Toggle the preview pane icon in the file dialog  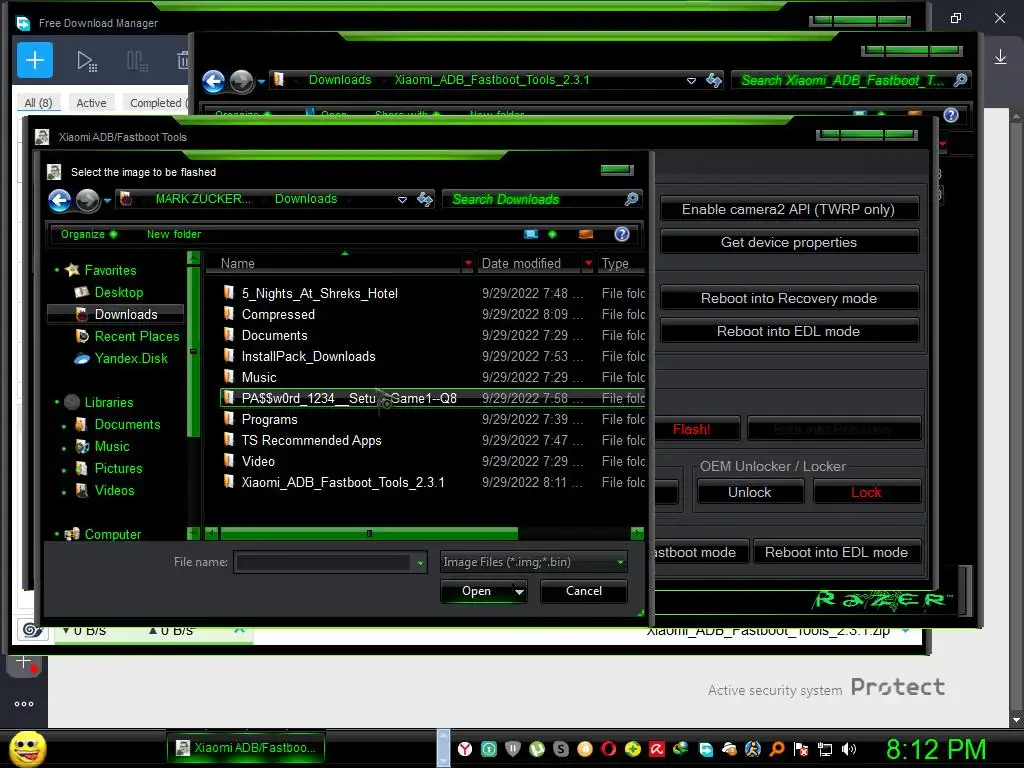pyautogui.click(x=586, y=234)
